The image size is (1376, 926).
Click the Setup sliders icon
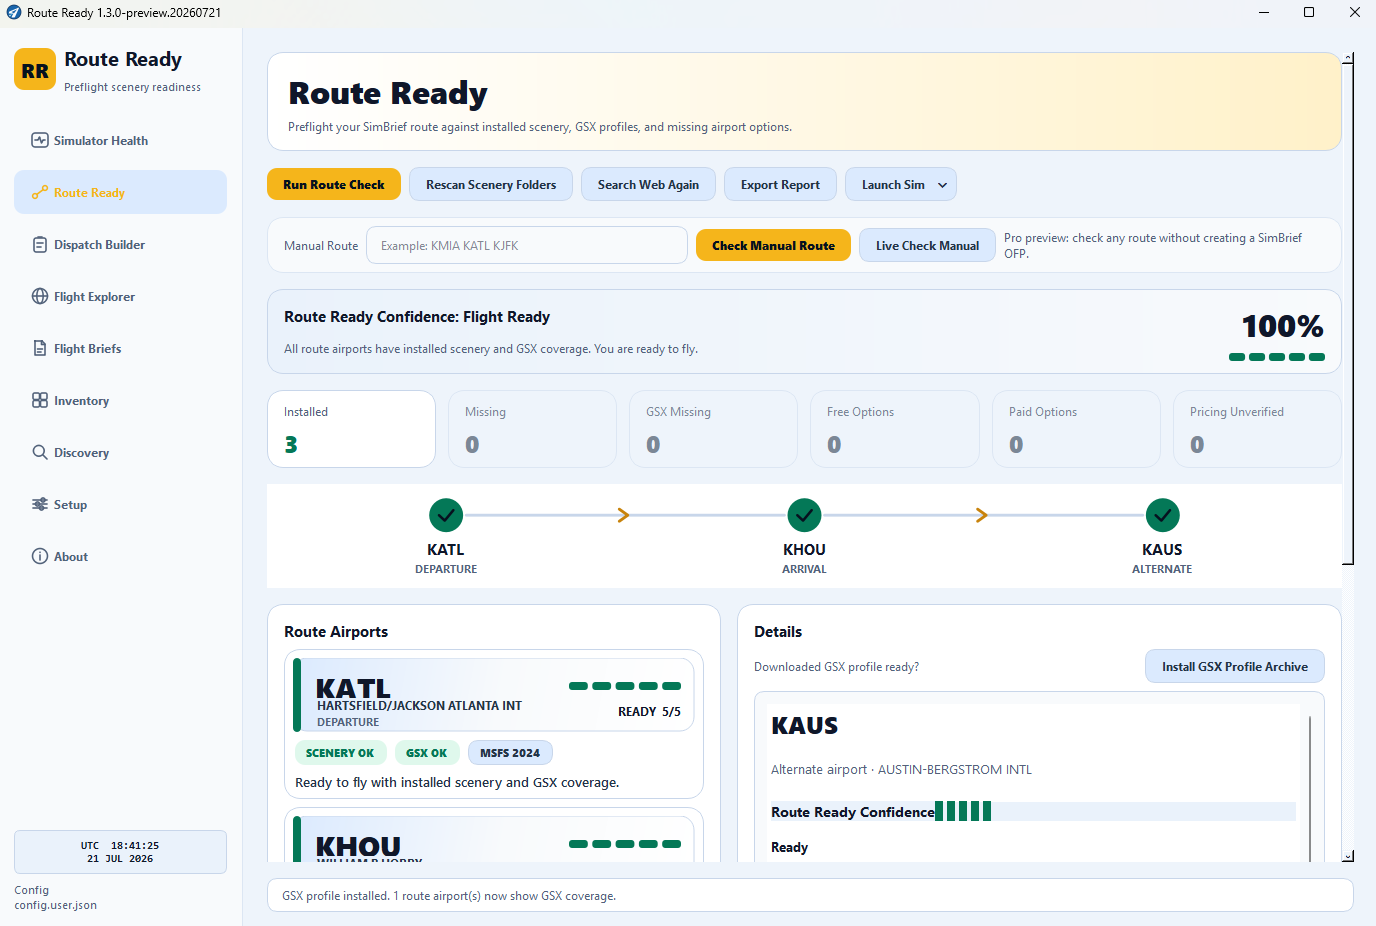coord(40,504)
